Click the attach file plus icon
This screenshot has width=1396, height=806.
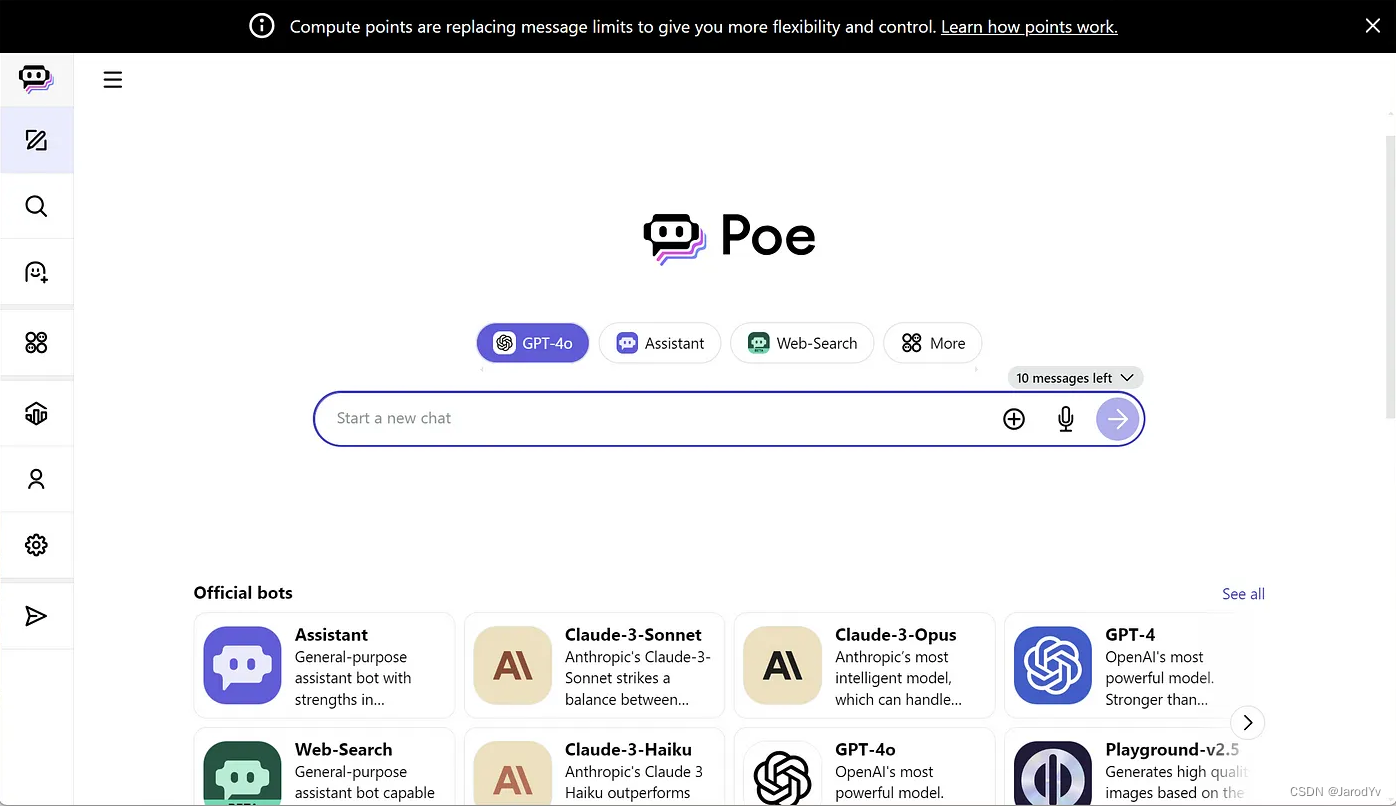tap(1014, 419)
